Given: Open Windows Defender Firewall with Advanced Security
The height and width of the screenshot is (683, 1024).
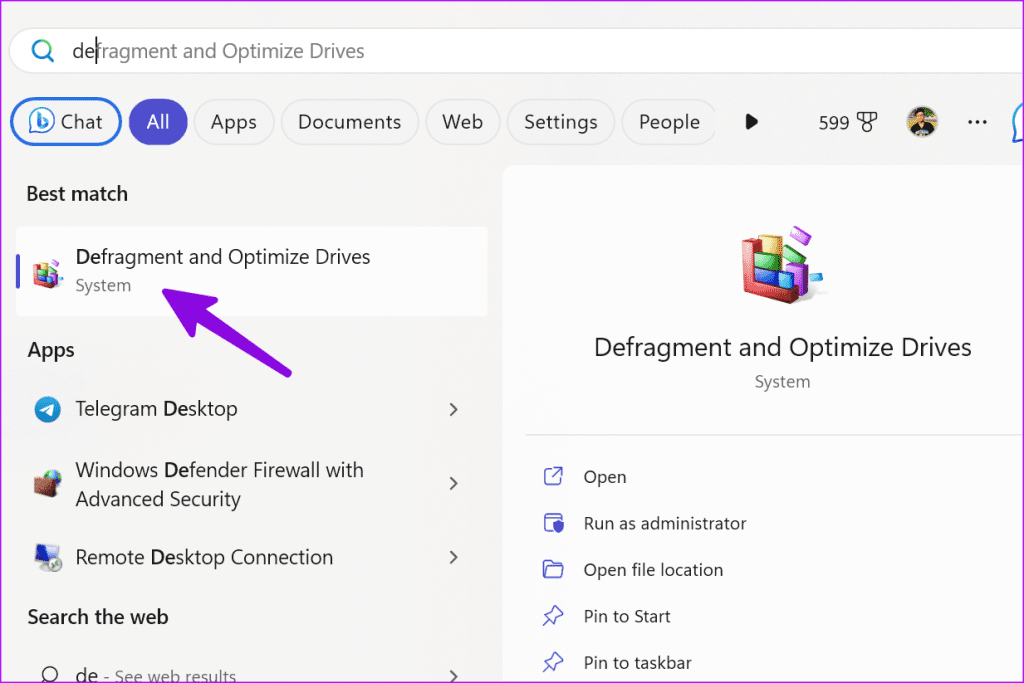Looking at the screenshot, I should (219, 485).
